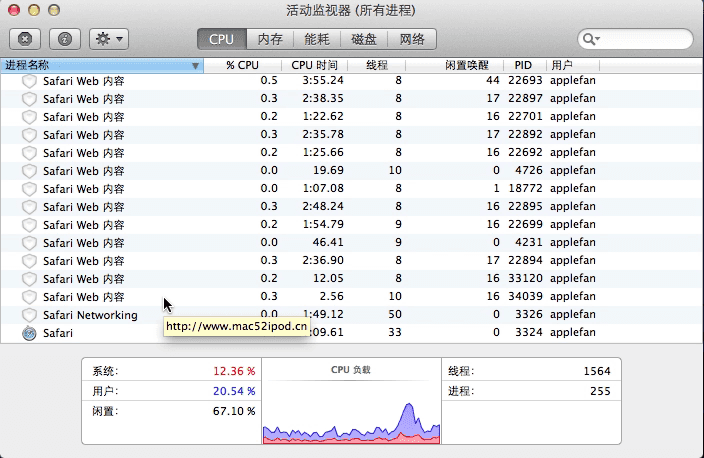Click the search field in toolbar
704x458 pixels.
pos(635,39)
